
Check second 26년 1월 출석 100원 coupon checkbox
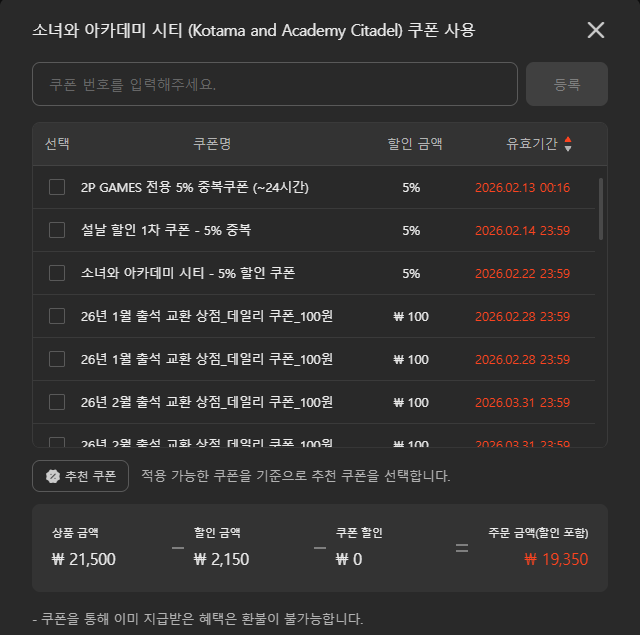tap(57, 359)
